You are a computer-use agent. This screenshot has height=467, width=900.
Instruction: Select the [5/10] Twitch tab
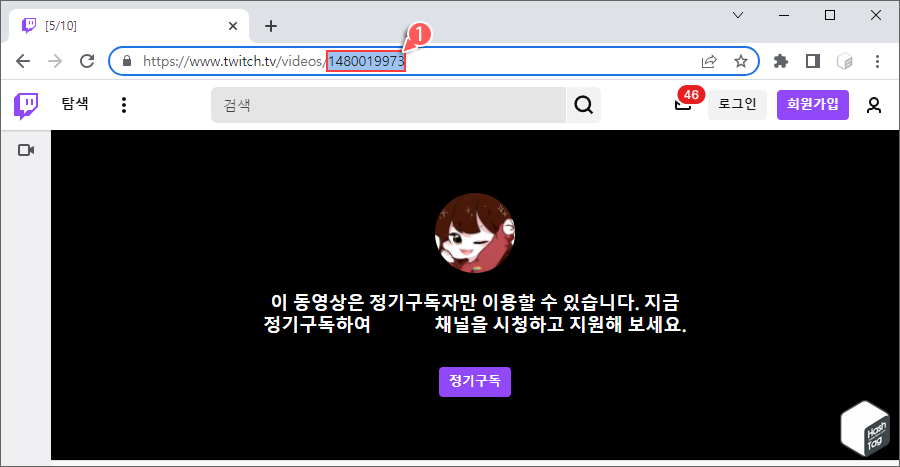[129, 26]
